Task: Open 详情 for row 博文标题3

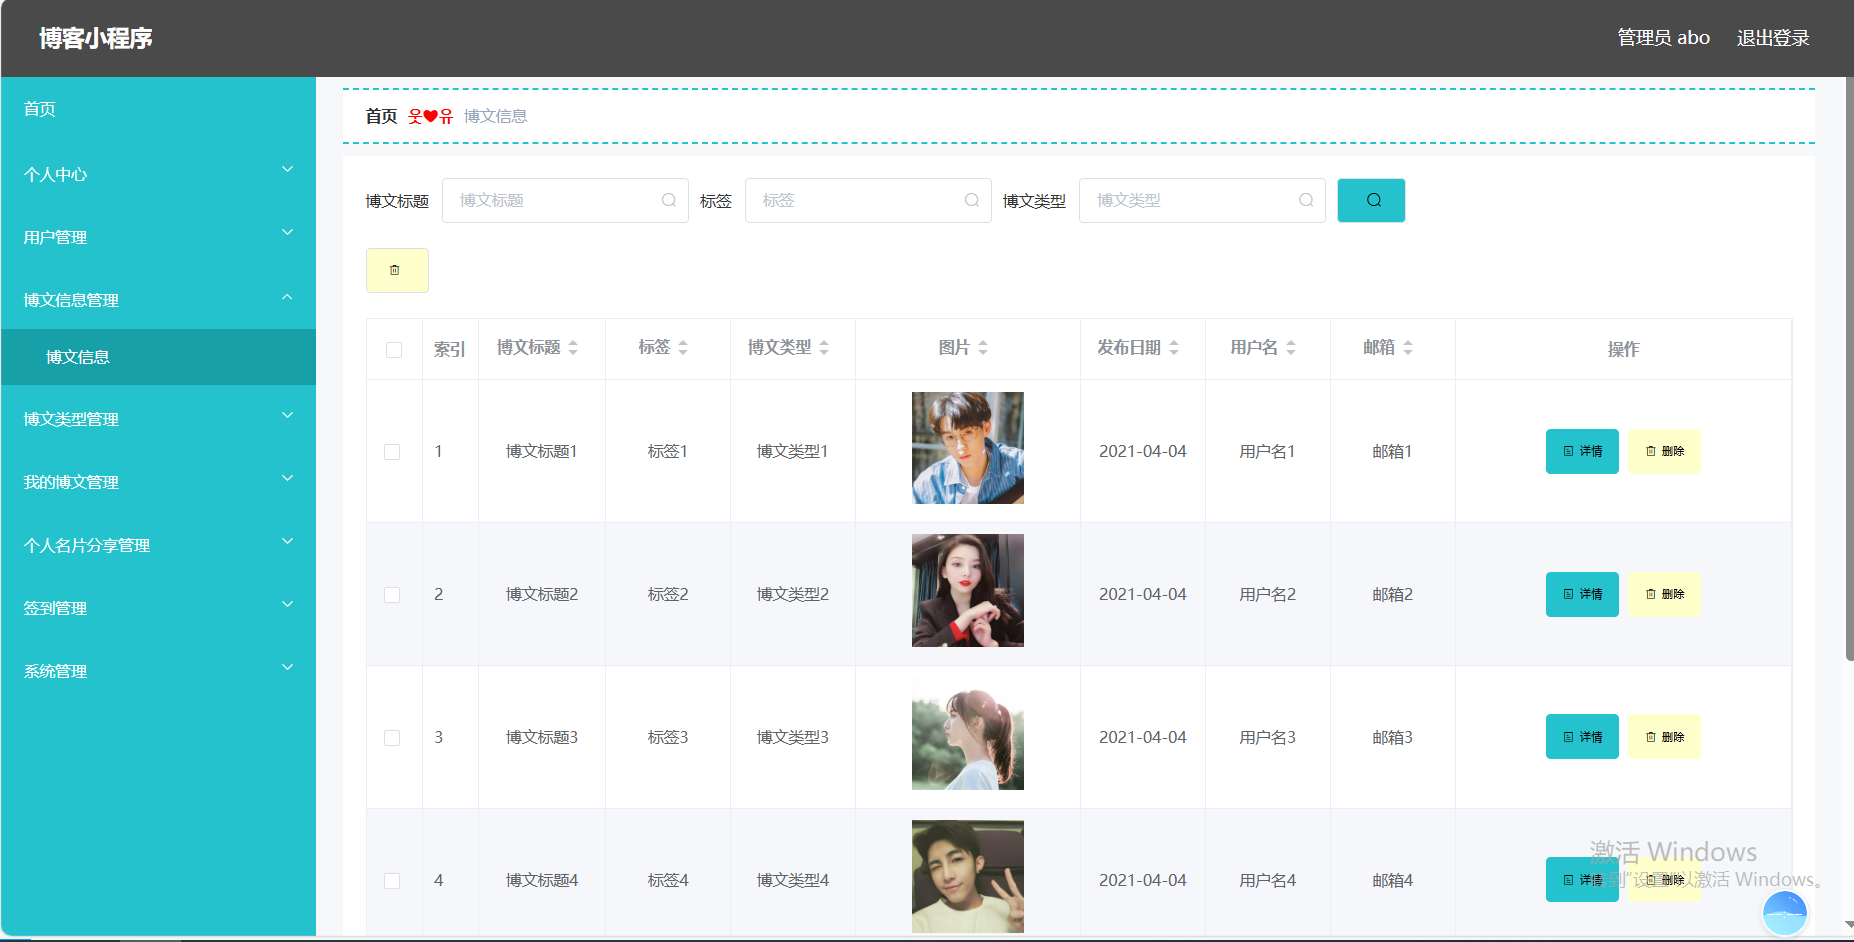Action: click(x=1582, y=737)
